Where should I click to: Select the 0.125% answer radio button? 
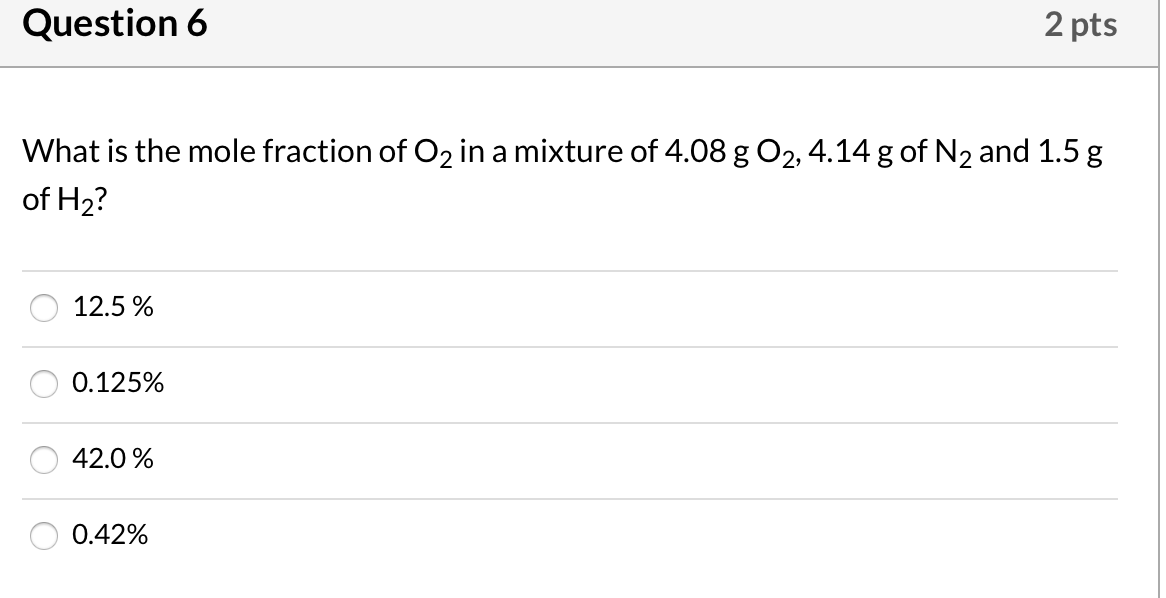(43, 382)
